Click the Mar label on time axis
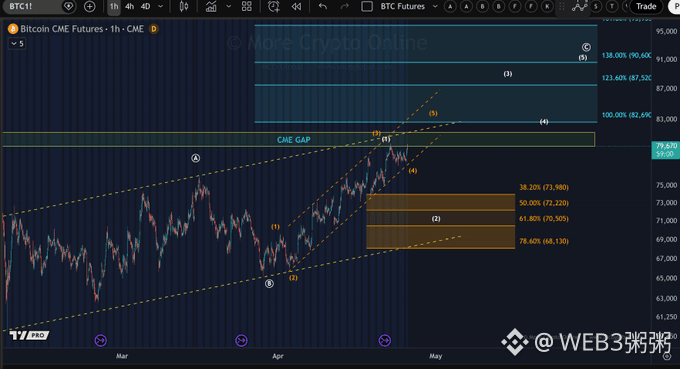Viewport: 680px width, 369px height. 122,356
